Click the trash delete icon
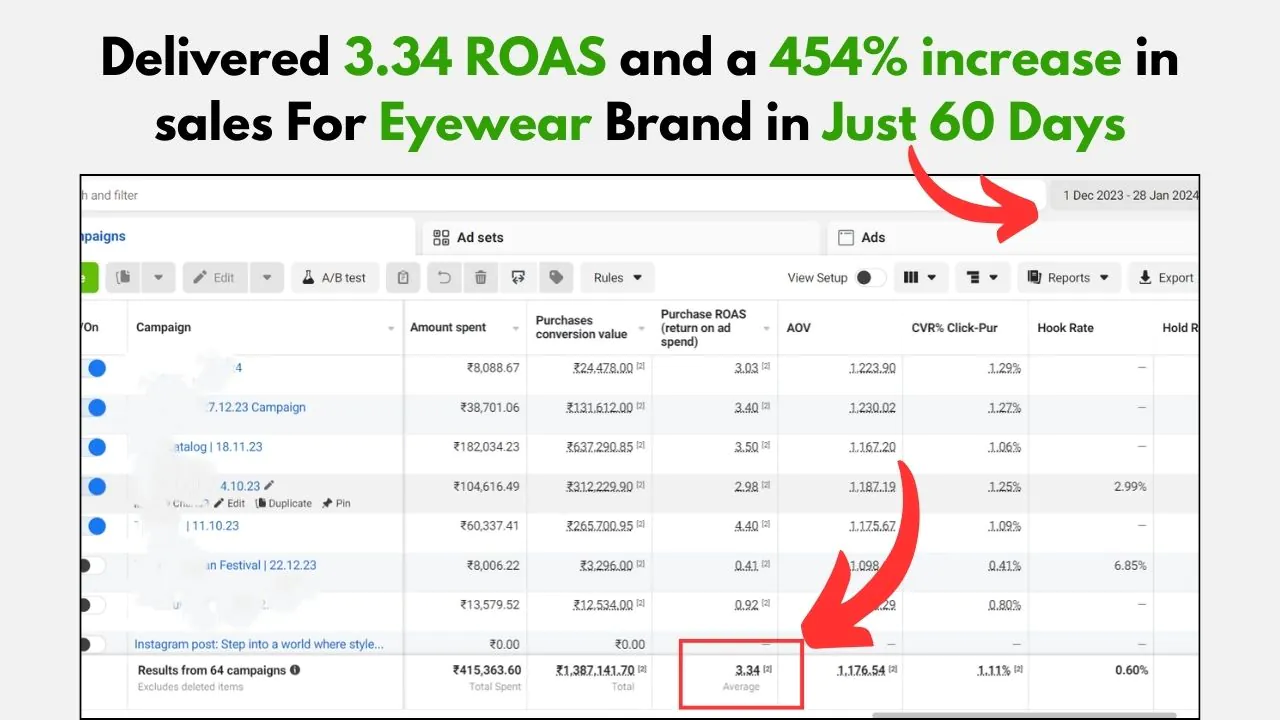Image resolution: width=1280 pixels, height=720 pixels. [x=481, y=278]
